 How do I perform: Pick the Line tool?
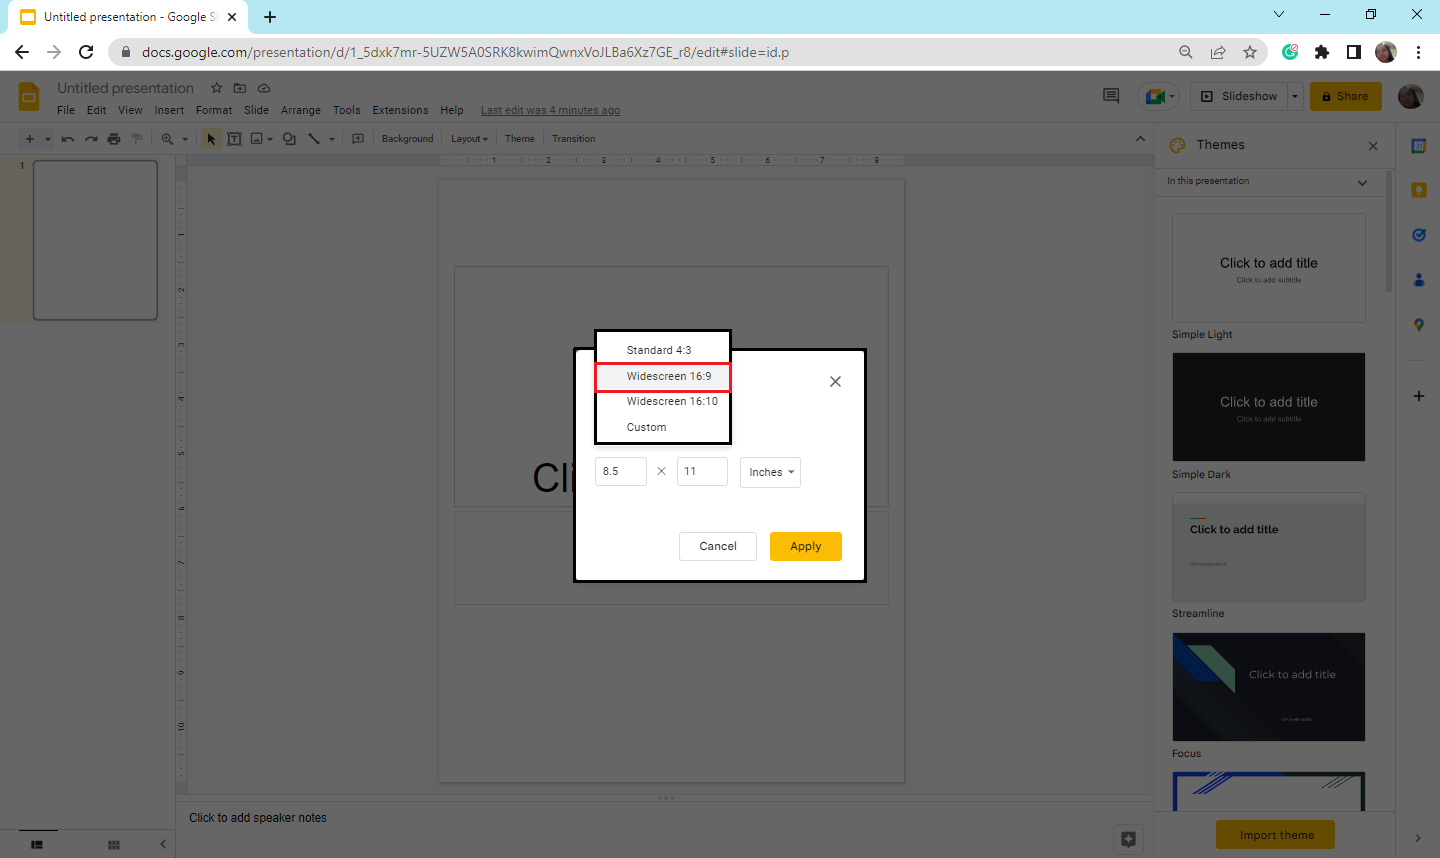314,138
